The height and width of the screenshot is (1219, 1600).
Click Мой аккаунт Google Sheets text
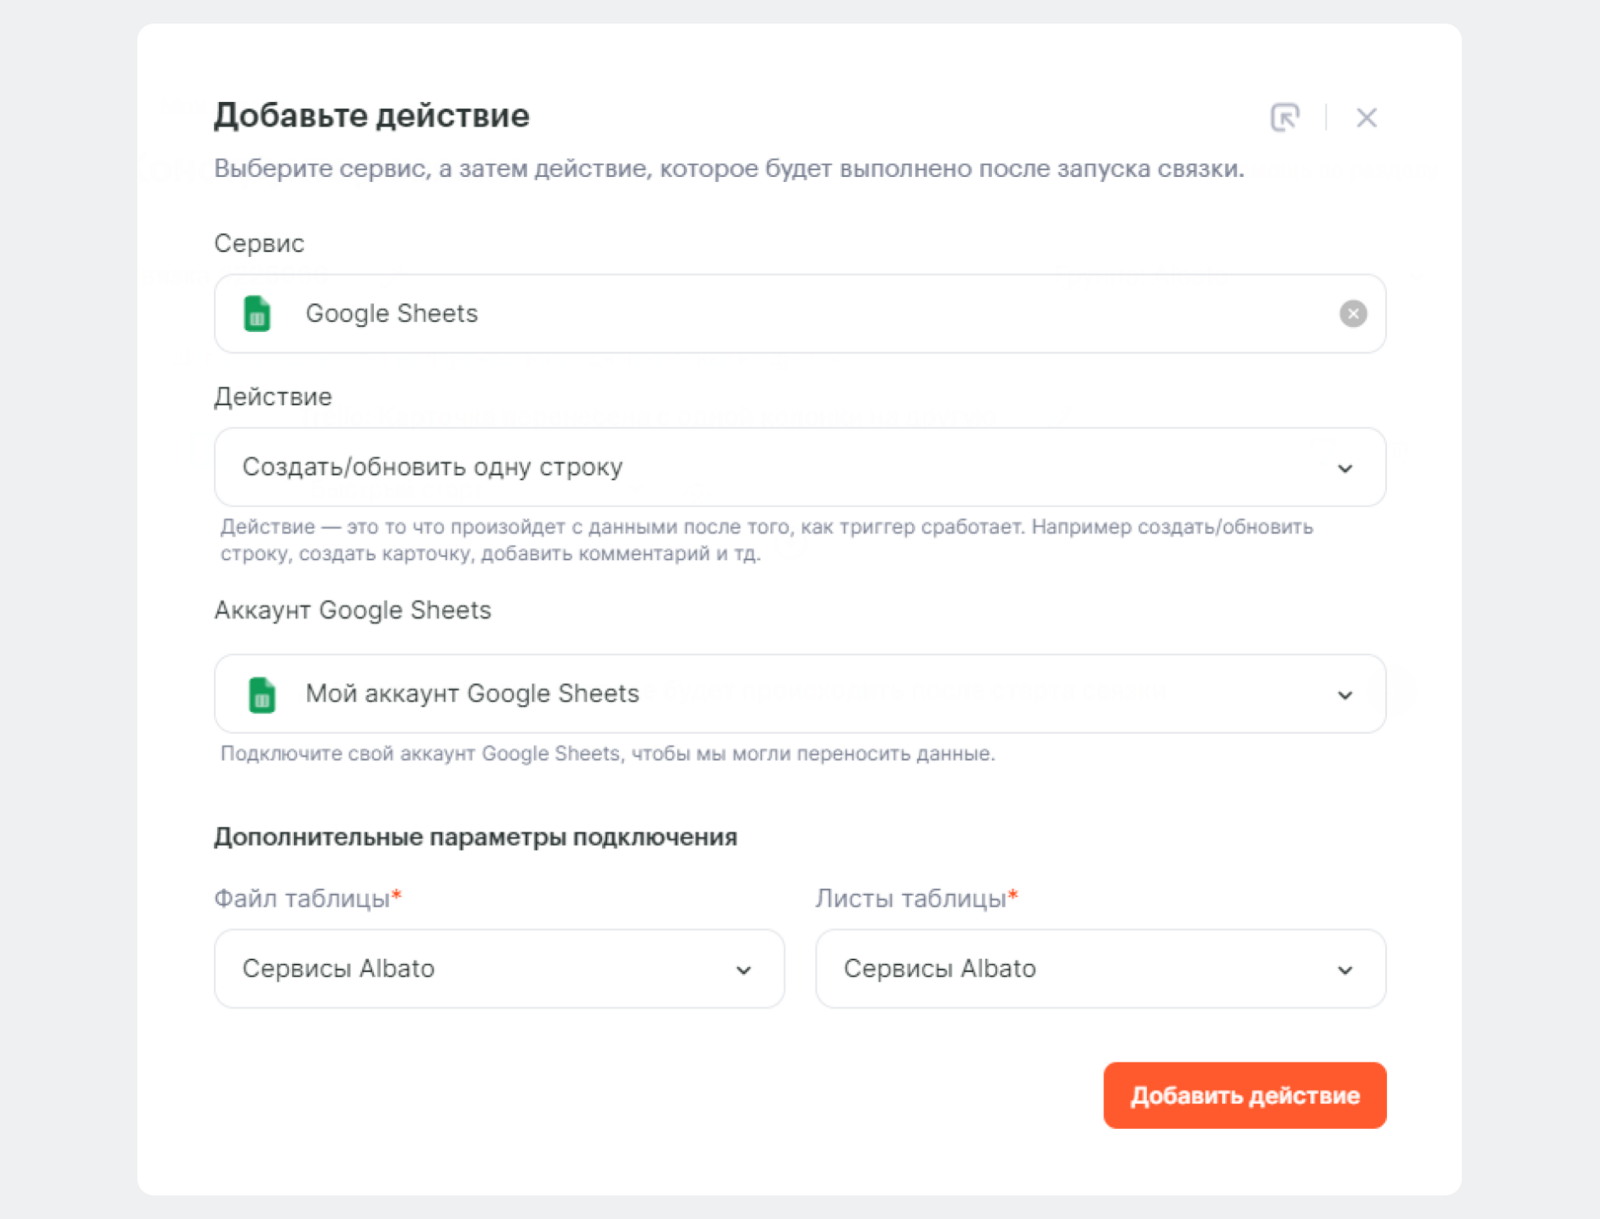[472, 694]
